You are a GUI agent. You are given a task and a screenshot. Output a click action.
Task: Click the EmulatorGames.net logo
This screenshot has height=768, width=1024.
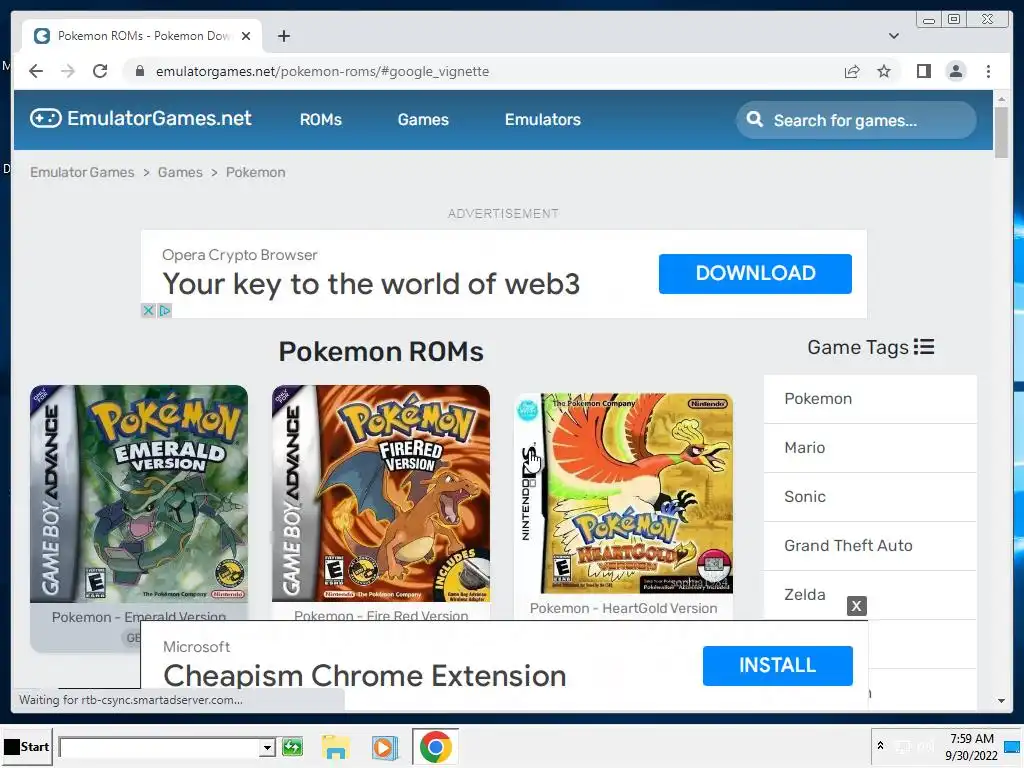140,118
